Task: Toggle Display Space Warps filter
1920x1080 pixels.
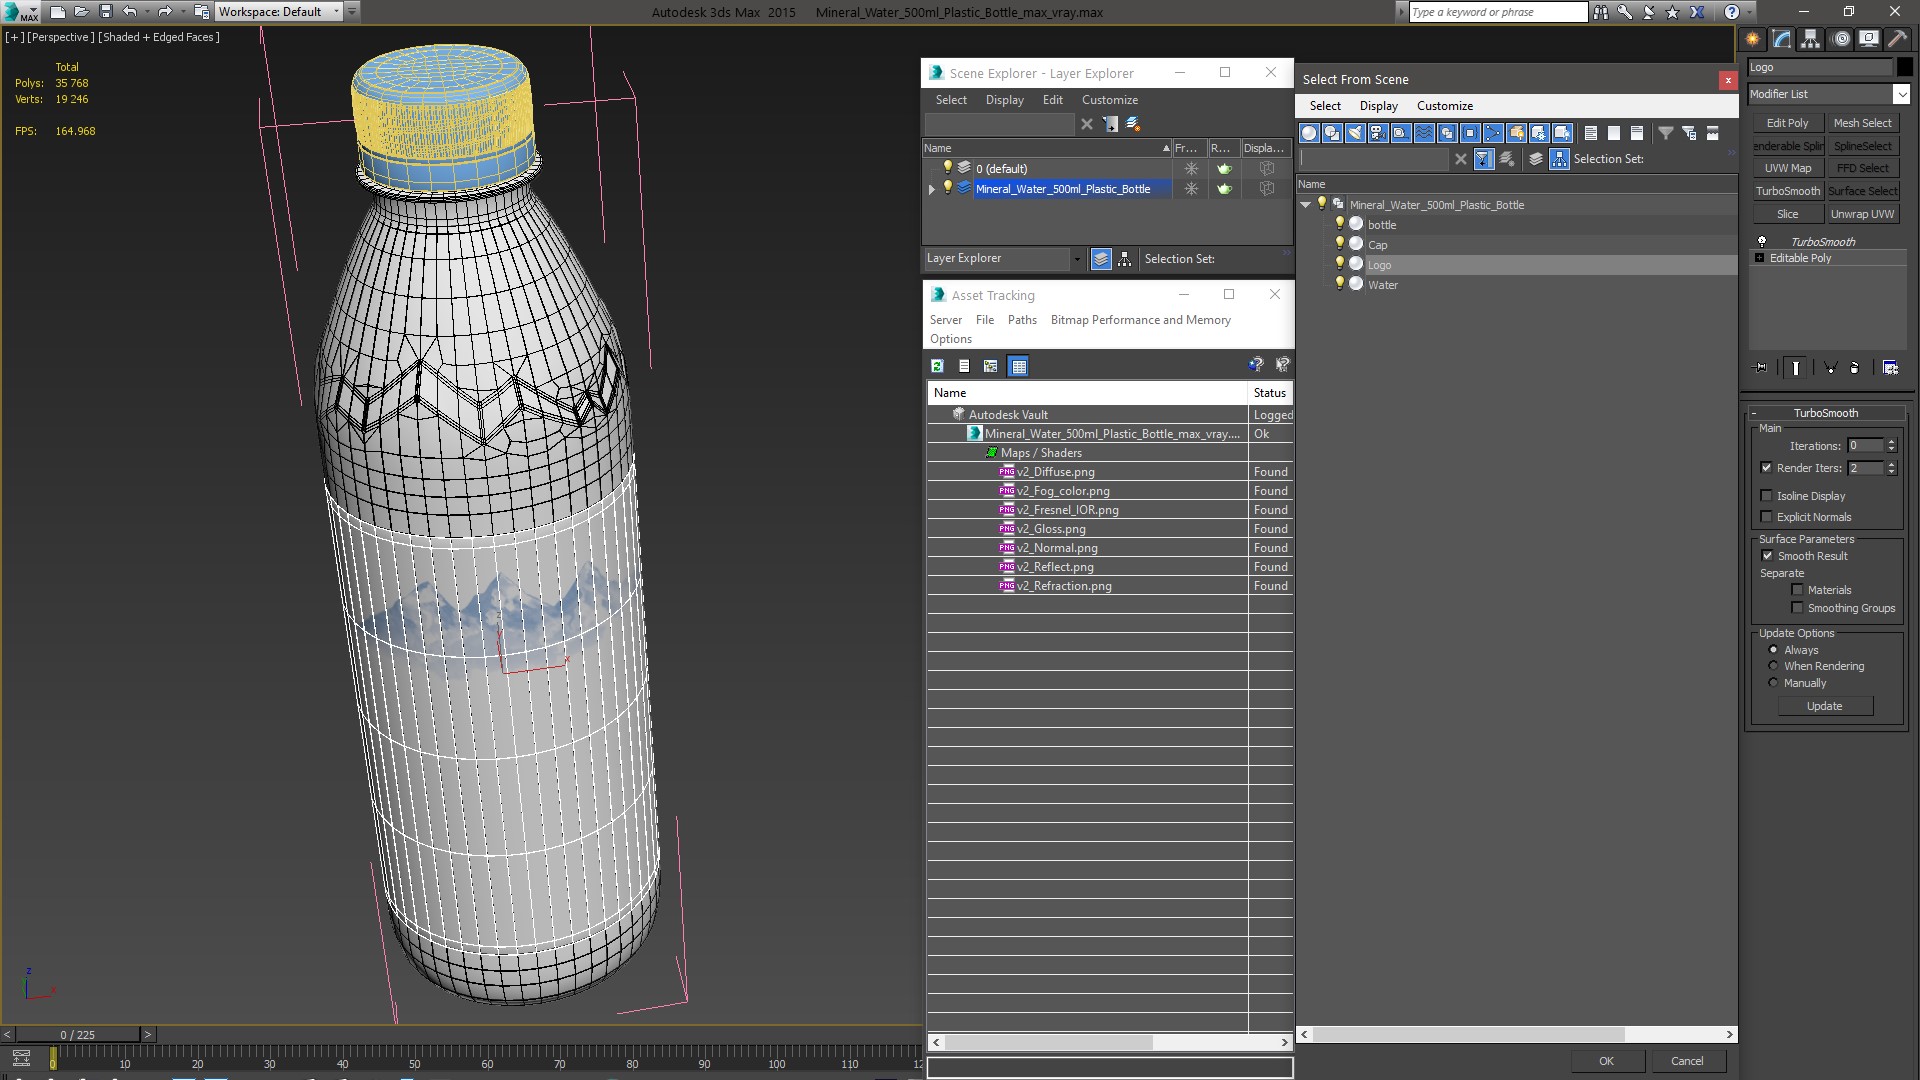Action: [x=1424, y=133]
